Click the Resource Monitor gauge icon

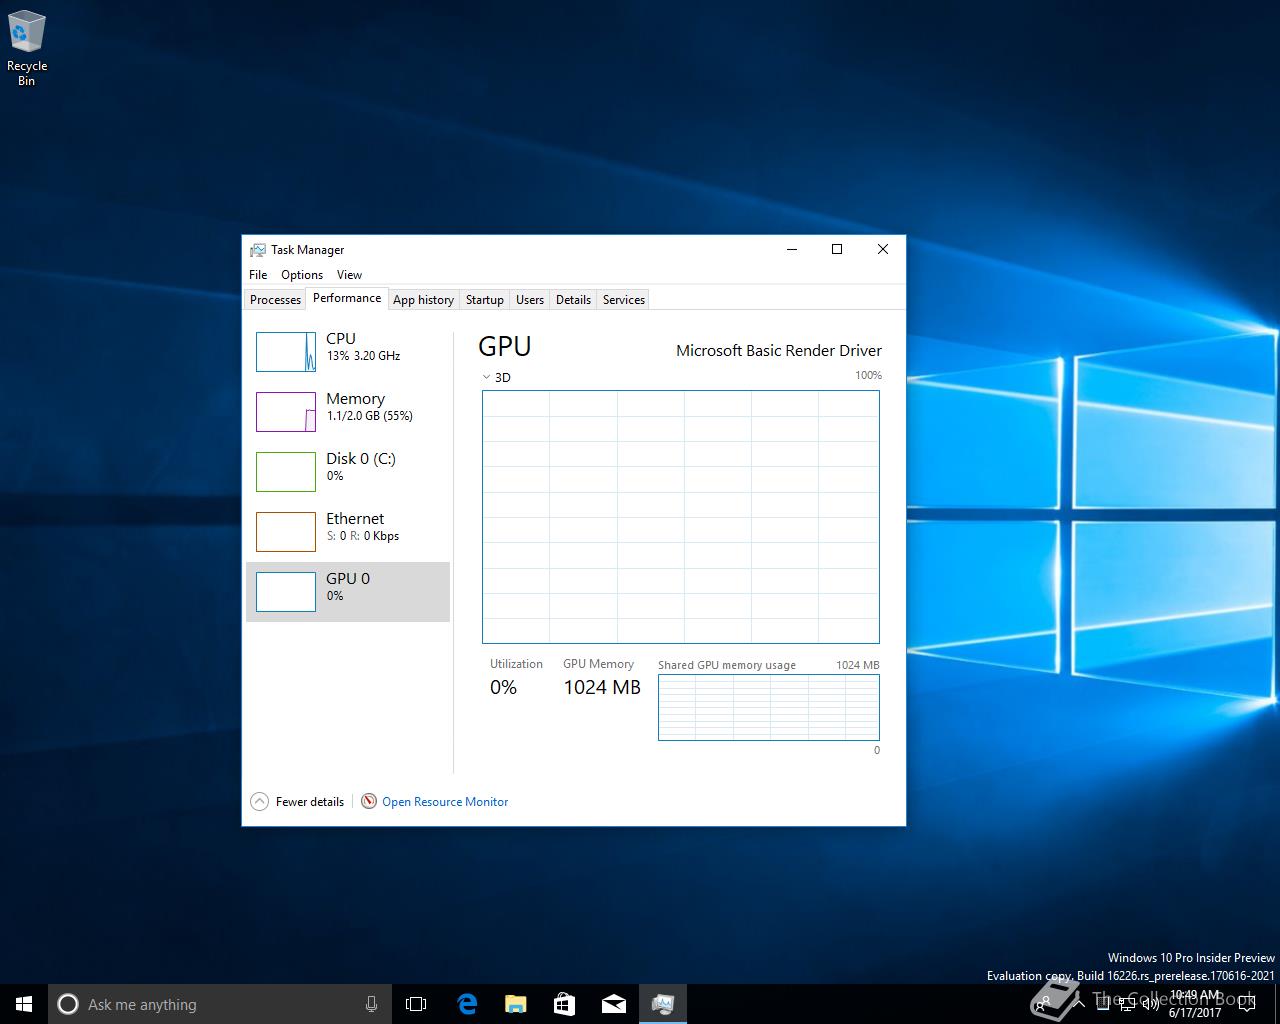(x=369, y=802)
